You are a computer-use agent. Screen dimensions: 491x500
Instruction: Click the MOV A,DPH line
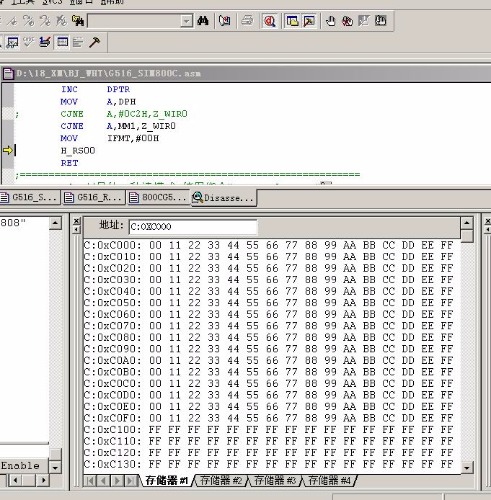click(98, 102)
